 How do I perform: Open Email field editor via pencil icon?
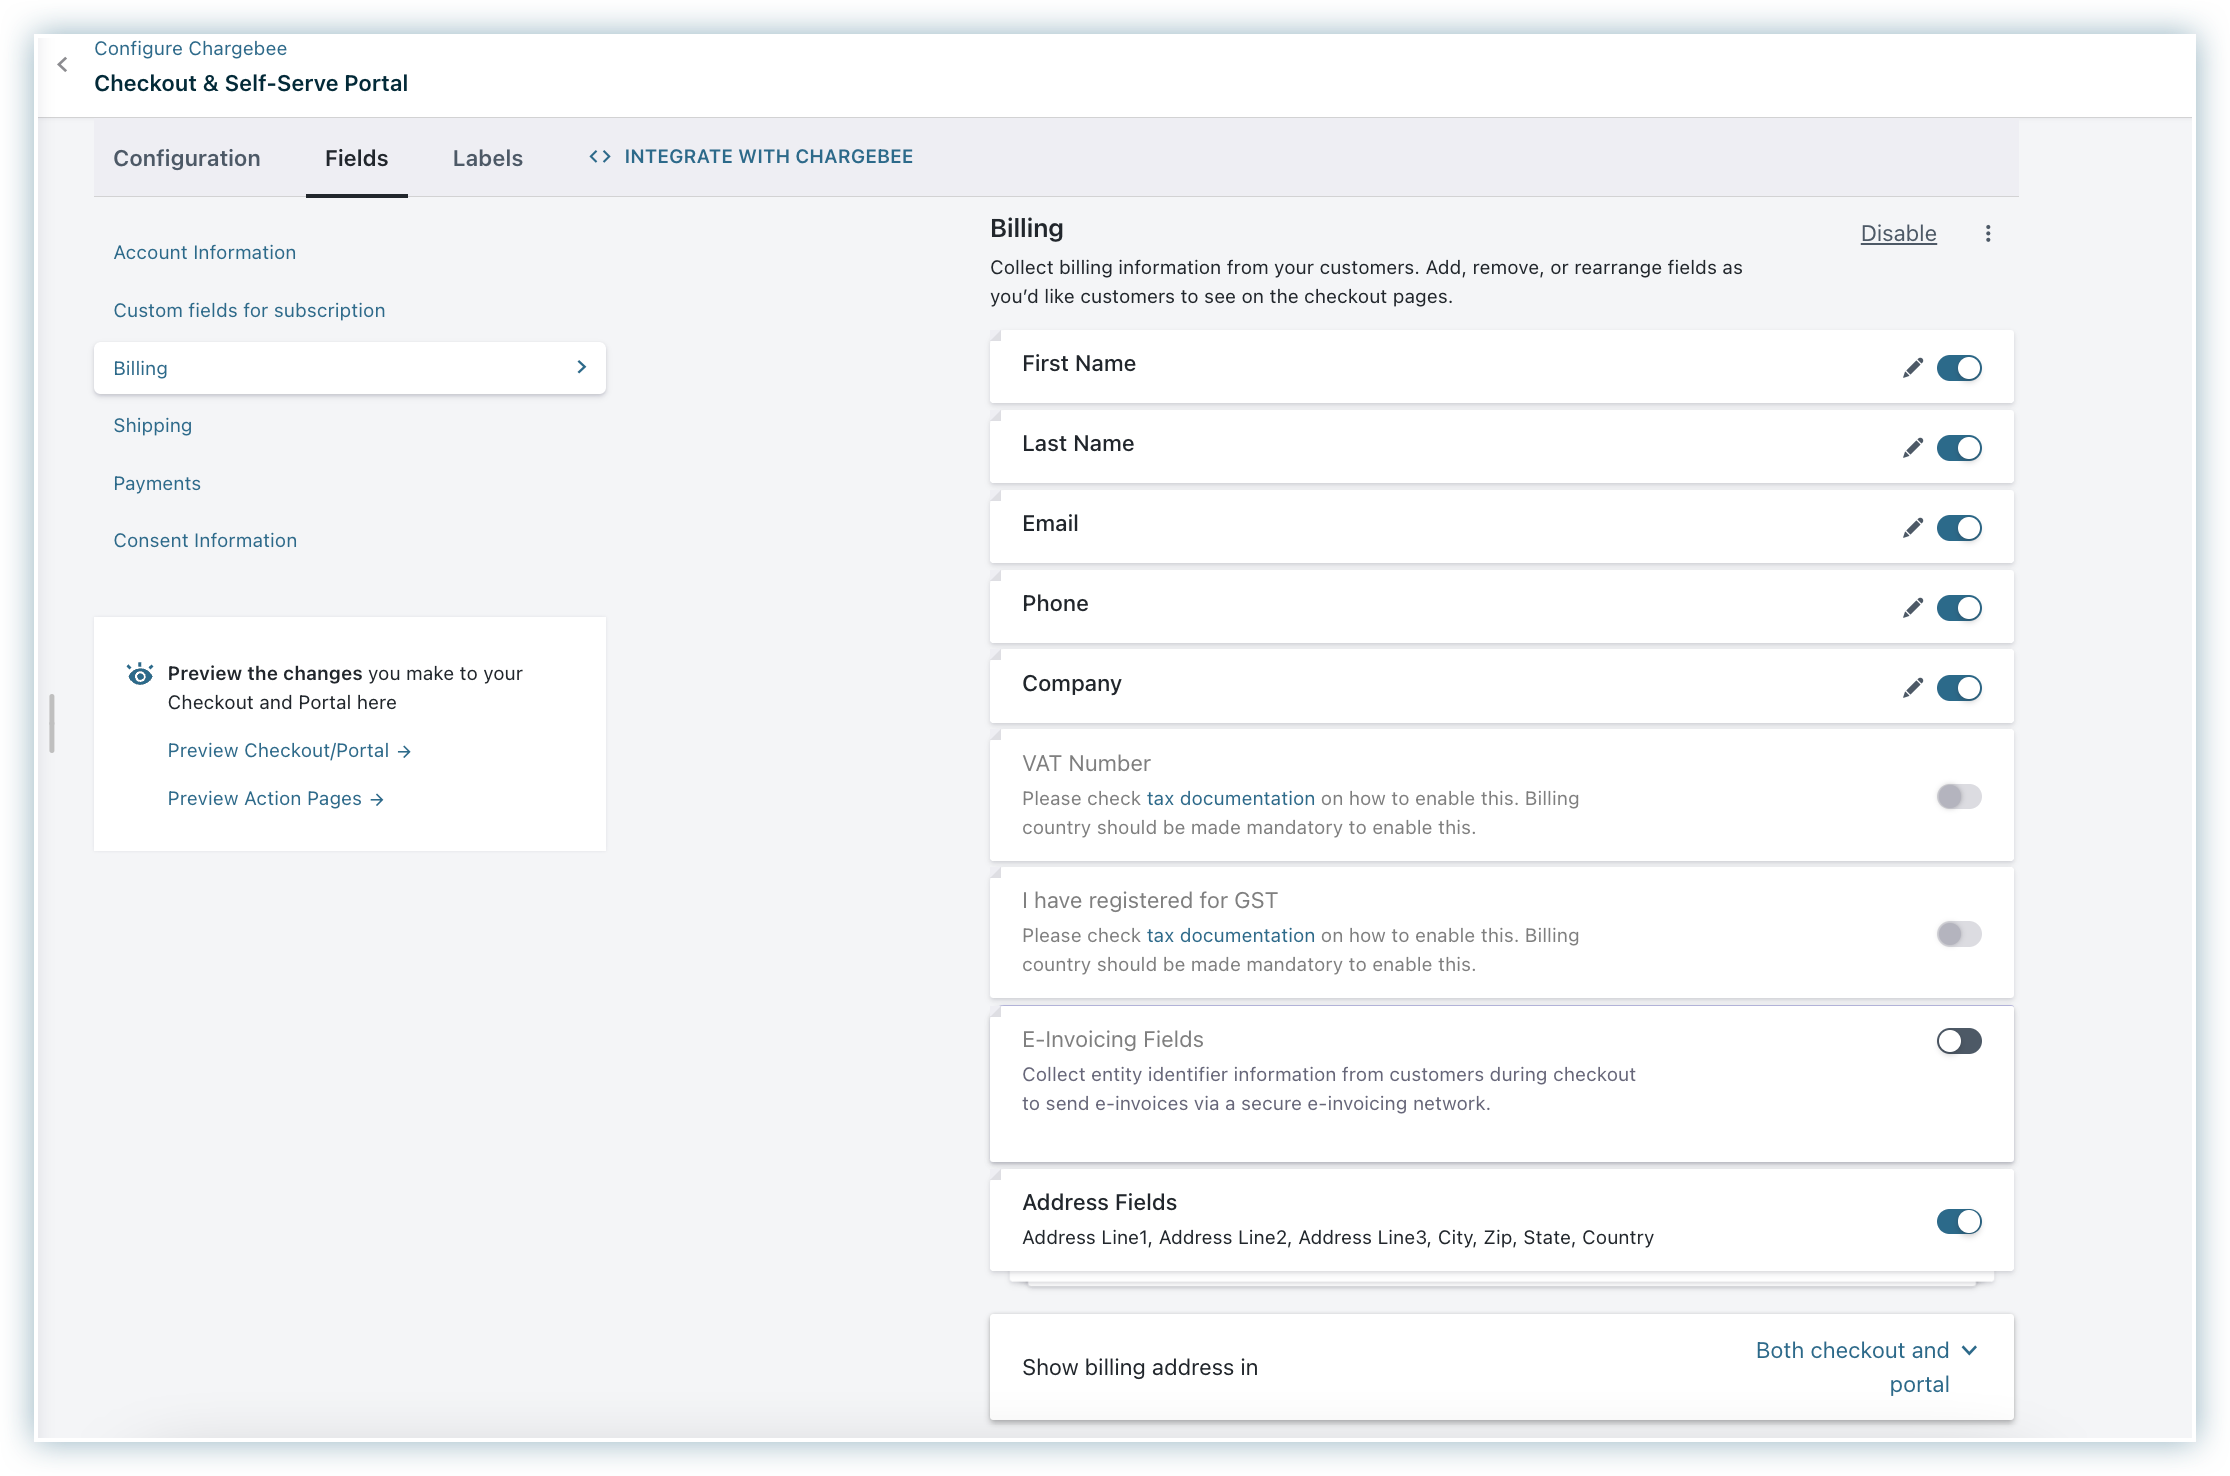point(1912,528)
